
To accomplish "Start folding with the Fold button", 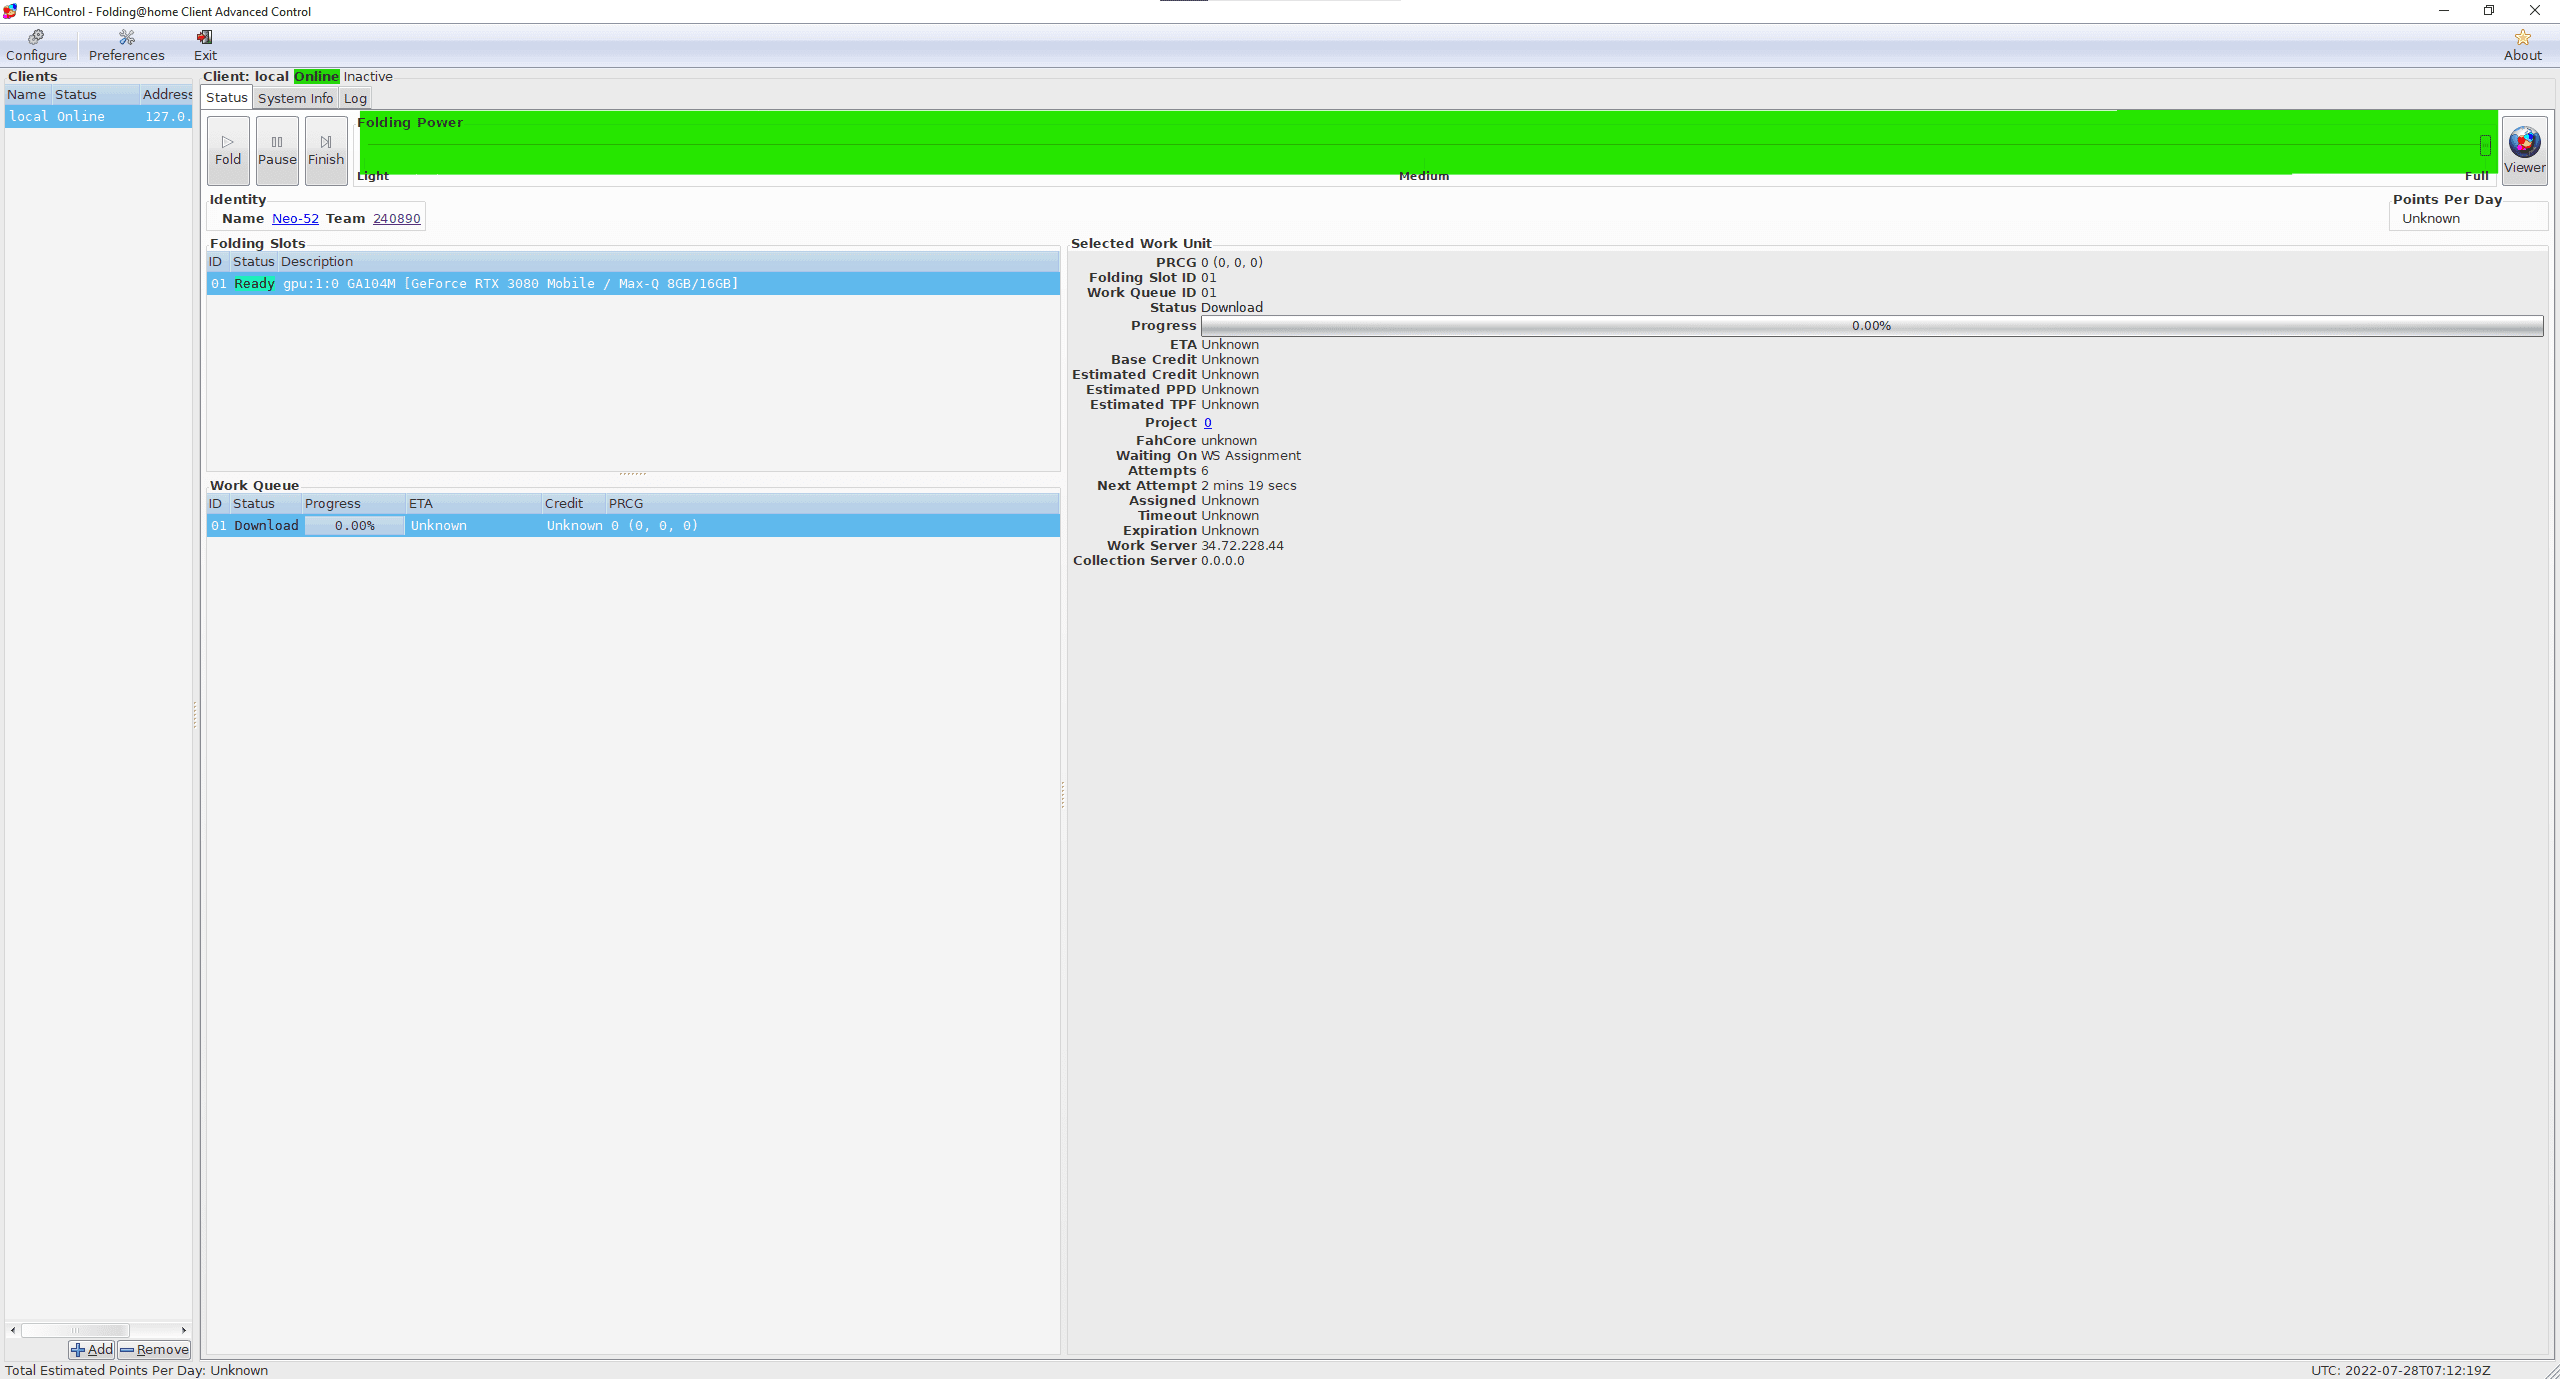I will point(228,150).
